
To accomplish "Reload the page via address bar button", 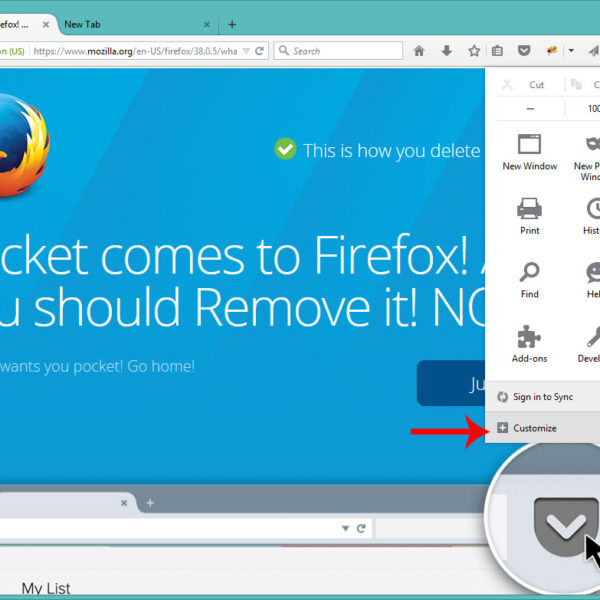I will click(x=259, y=51).
